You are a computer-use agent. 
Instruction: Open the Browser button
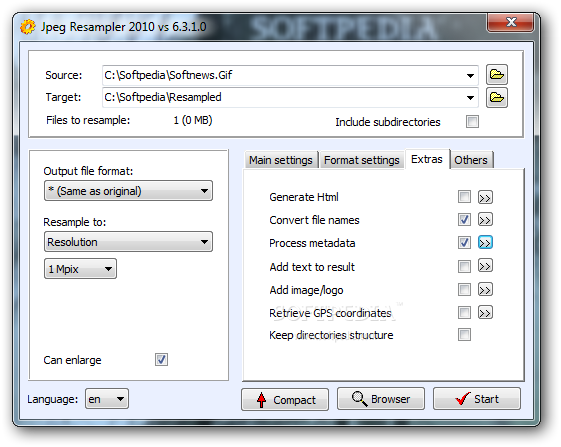pos(381,398)
